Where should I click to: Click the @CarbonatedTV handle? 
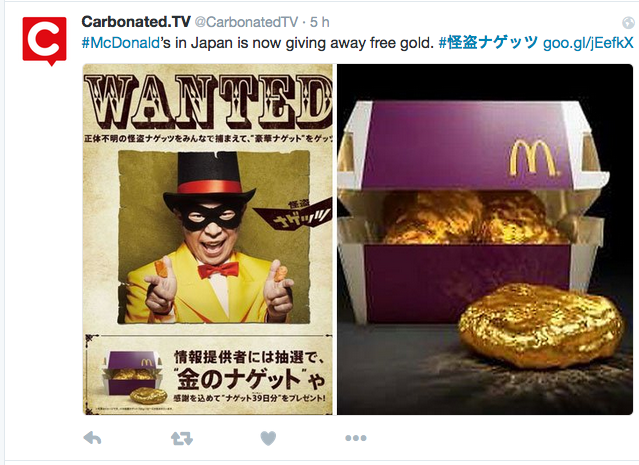(x=246, y=22)
